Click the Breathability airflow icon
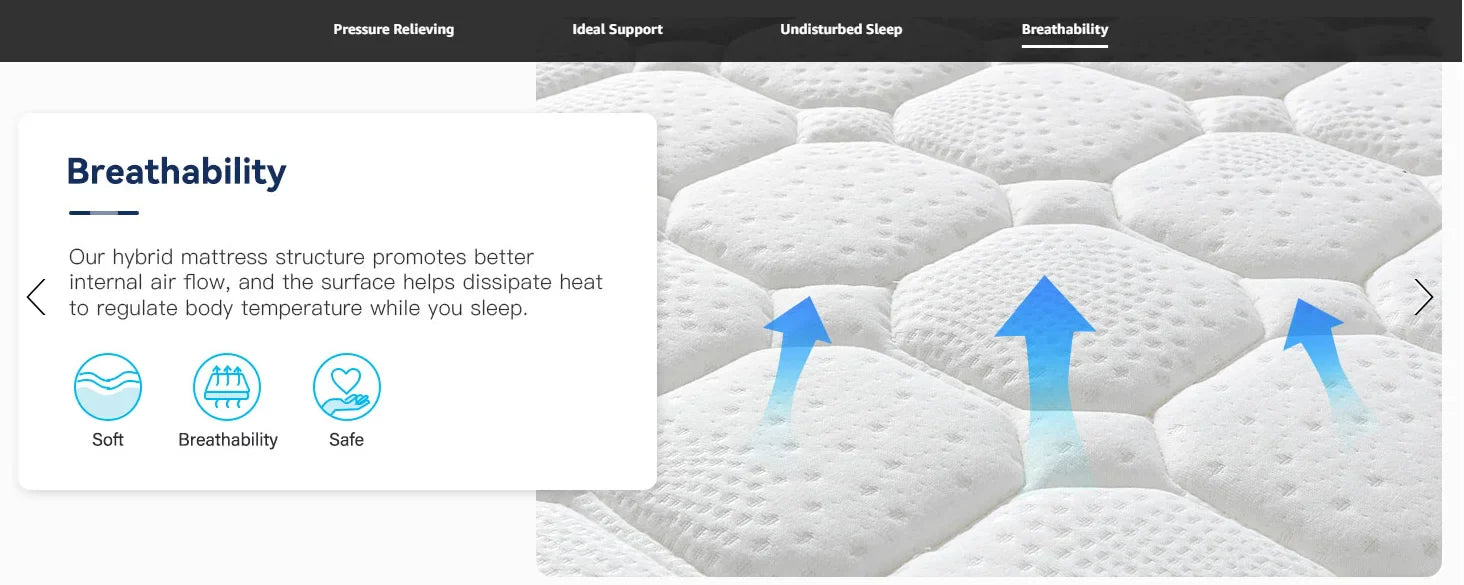Screen dimensions: 1464x585 (x=227, y=387)
